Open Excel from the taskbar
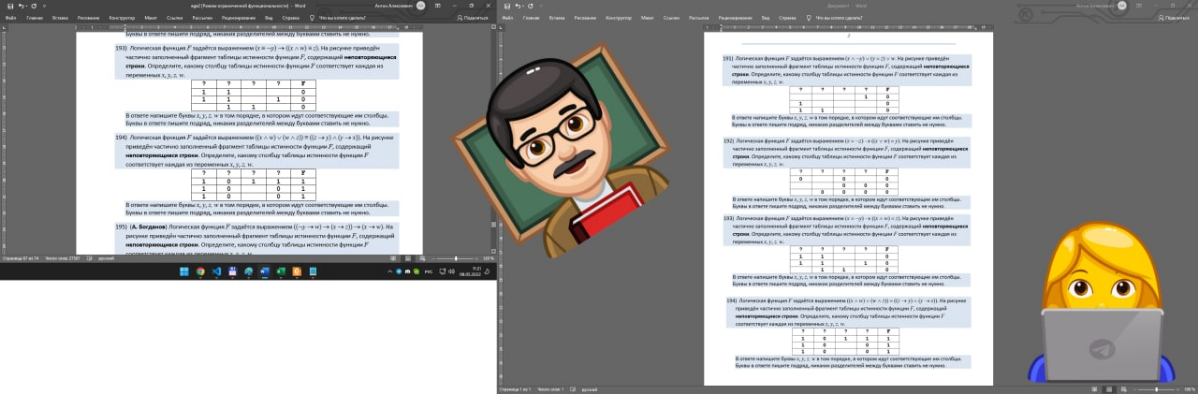This screenshot has height=394, width=1198. (x=281, y=272)
